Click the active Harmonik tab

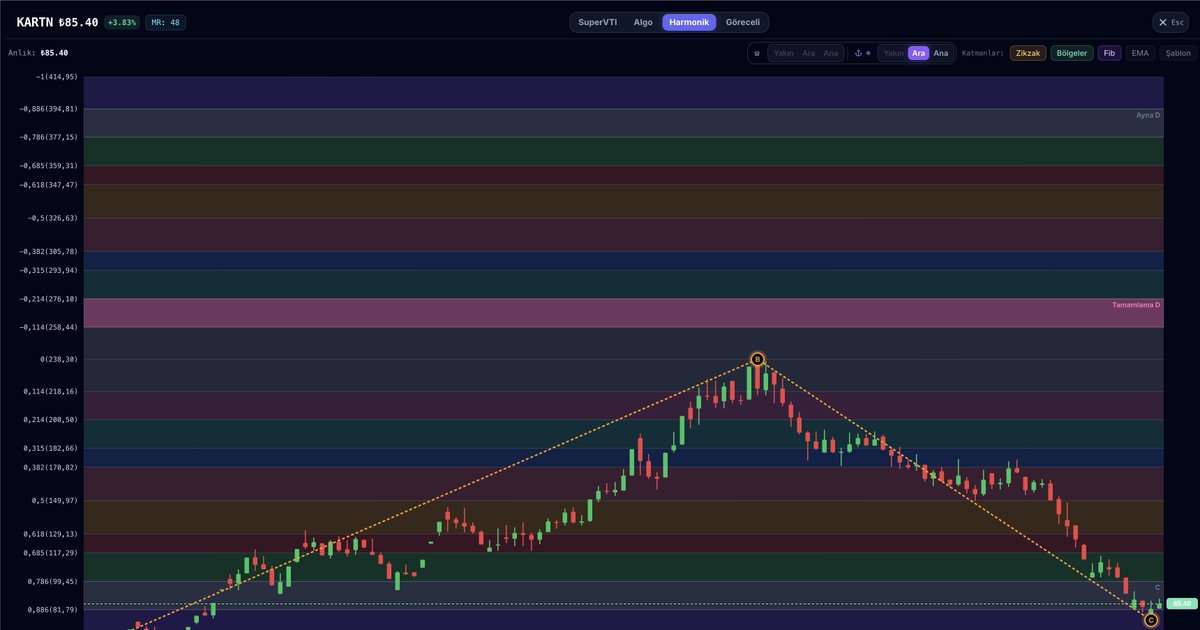pyautogui.click(x=689, y=22)
